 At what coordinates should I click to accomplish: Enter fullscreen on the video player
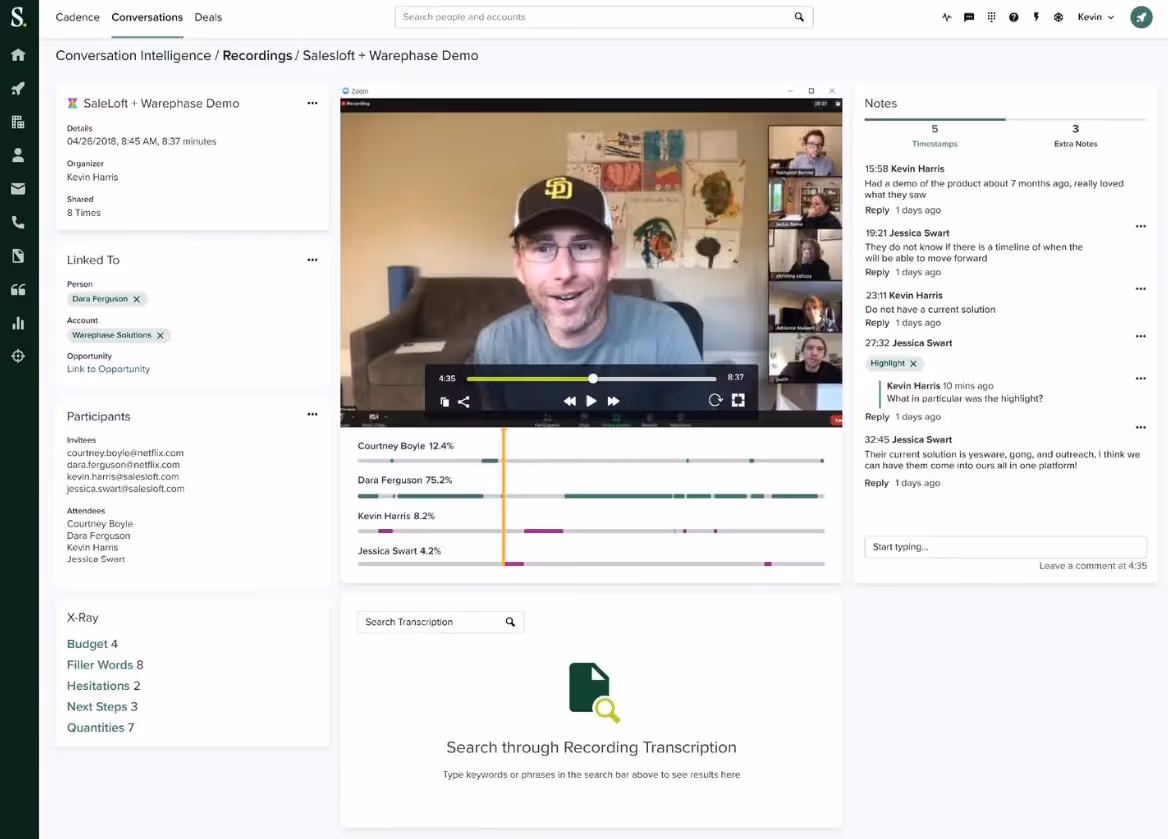pyautogui.click(x=737, y=400)
